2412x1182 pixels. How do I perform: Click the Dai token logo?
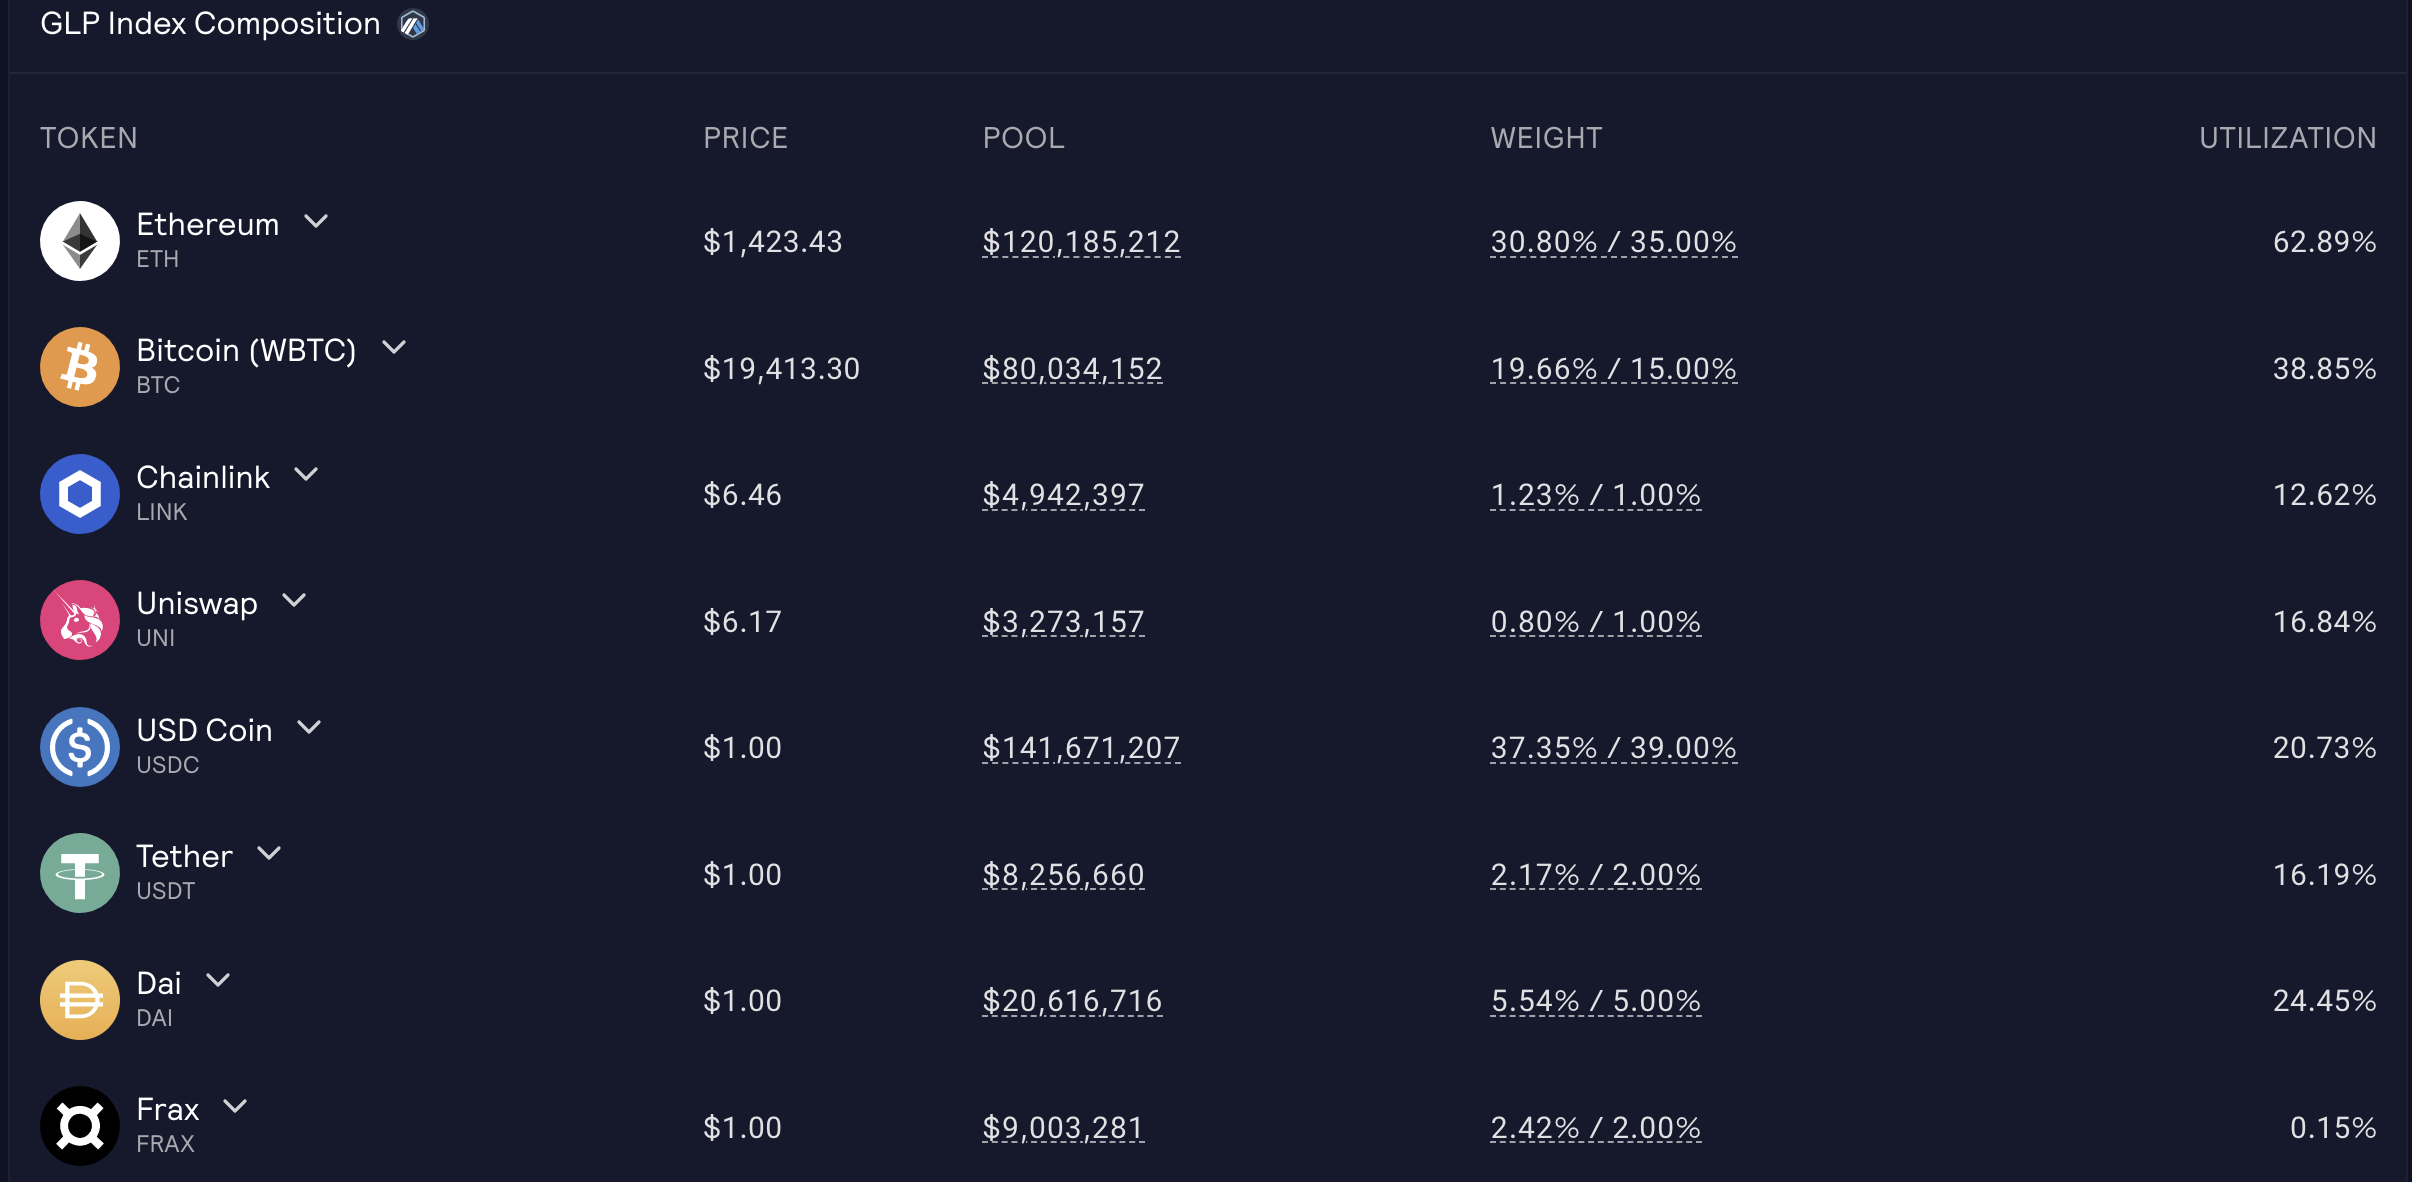click(x=80, y=999)
